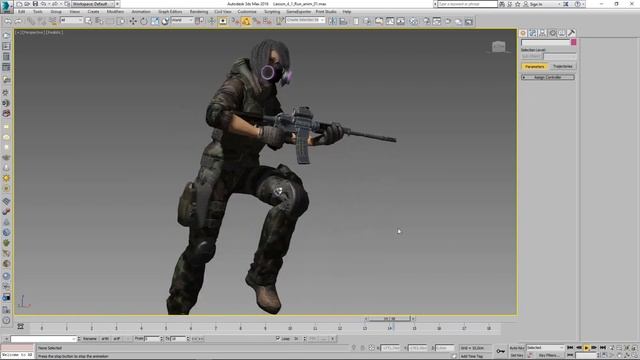Click Go to End playback button
The width and height of the screenshot is (640, 360).
click(603, 348)
